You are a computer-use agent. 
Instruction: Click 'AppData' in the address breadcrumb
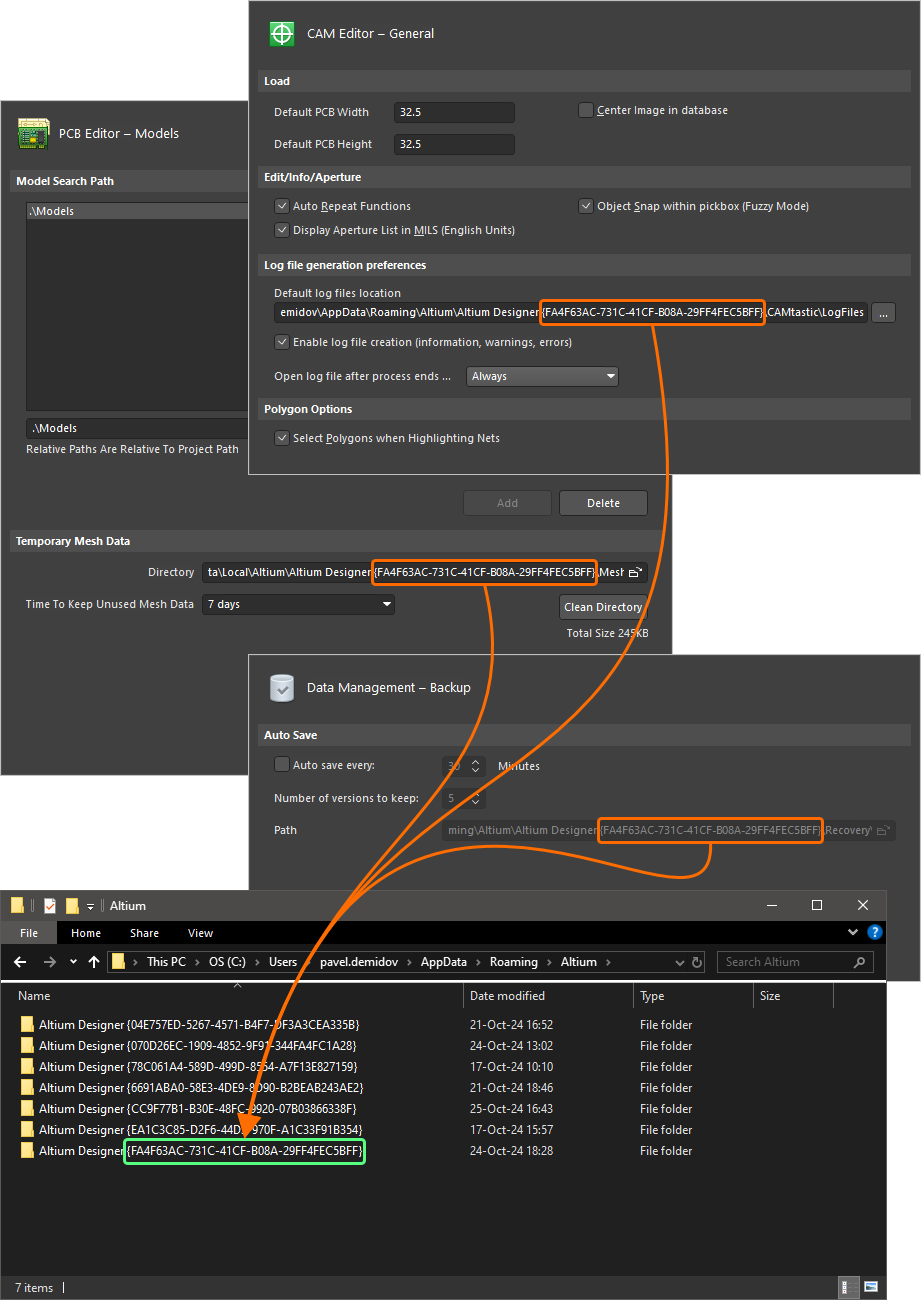click(443, 962)
